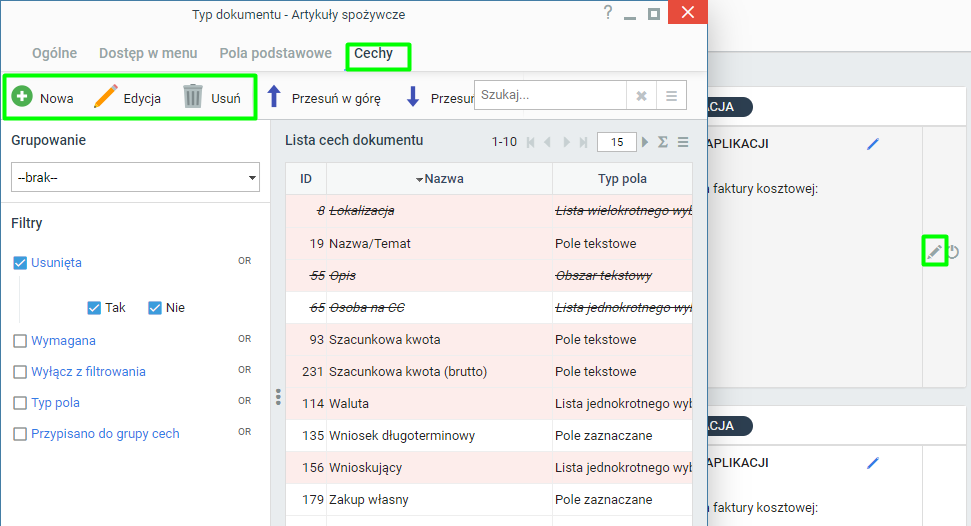Go to last page of feature list
The height and width of the screenshot is (526, 971).
(x=583, y=142)
